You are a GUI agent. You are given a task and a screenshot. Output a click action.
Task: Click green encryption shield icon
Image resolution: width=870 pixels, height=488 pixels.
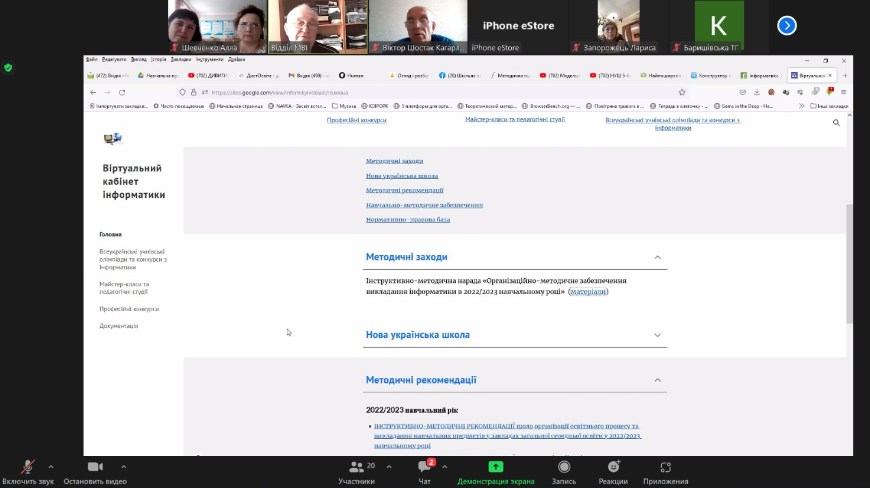pyautogui.click(x=8, y=68)
